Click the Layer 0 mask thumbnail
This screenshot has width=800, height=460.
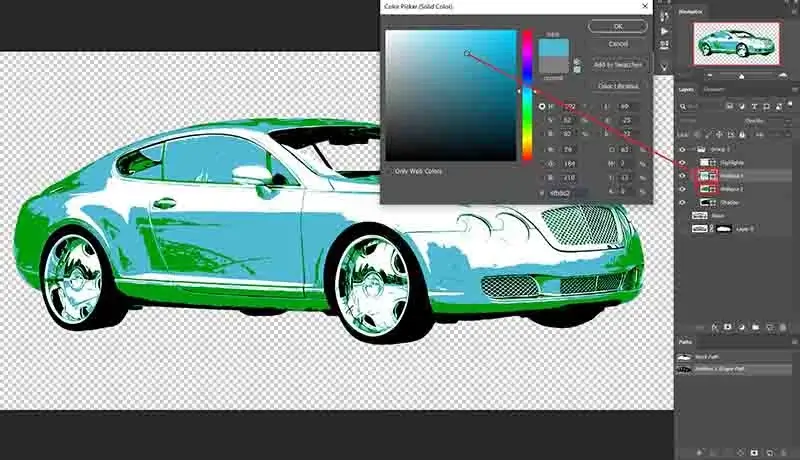[723, 229]
